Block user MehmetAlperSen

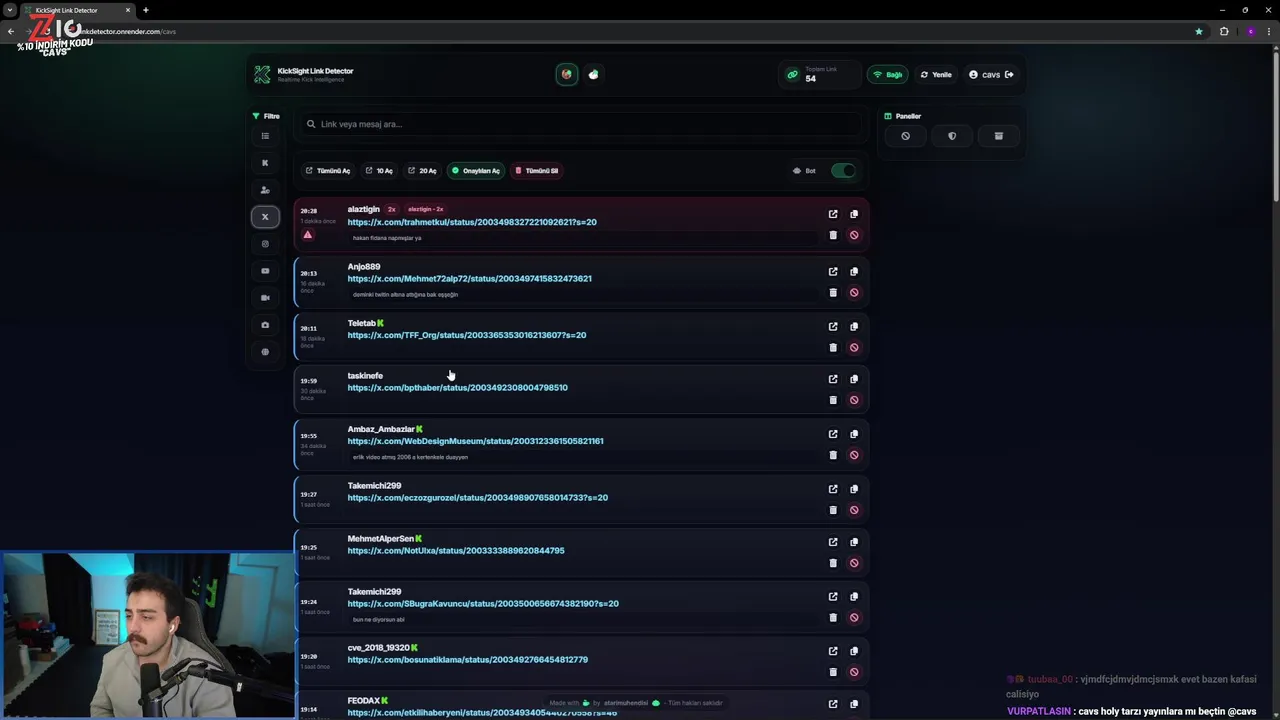pyautogui.click(x=854, y=563)
